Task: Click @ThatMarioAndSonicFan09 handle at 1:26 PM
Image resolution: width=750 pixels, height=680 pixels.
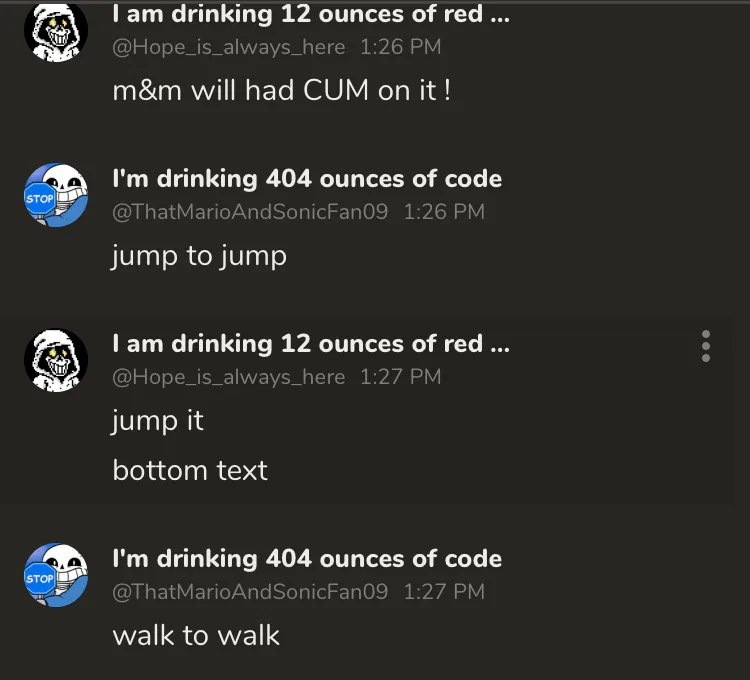Action: 250,211
